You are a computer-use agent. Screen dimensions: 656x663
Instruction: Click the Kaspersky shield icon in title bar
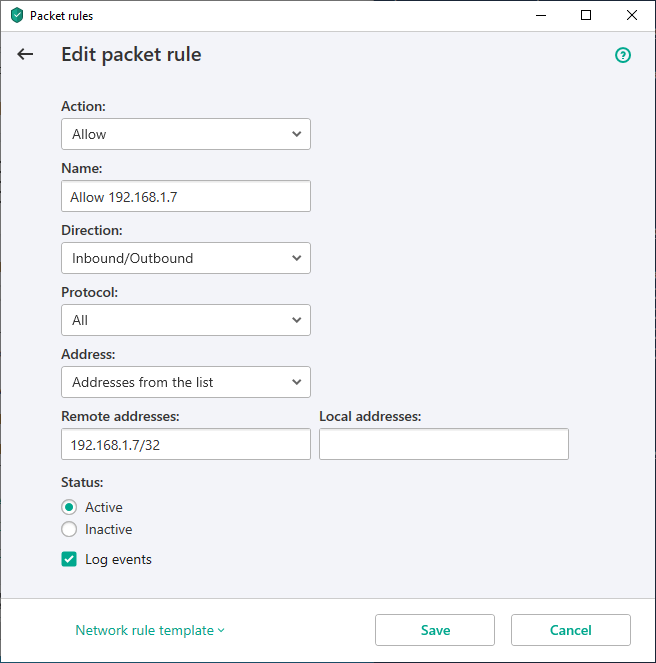[x=17, y=15]
